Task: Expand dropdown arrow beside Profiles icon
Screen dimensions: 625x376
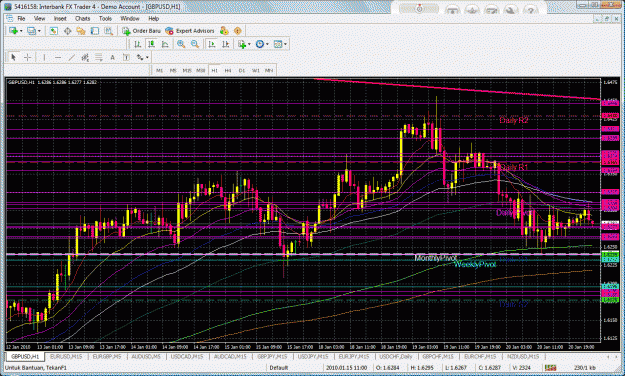Action: click(39, 31)
